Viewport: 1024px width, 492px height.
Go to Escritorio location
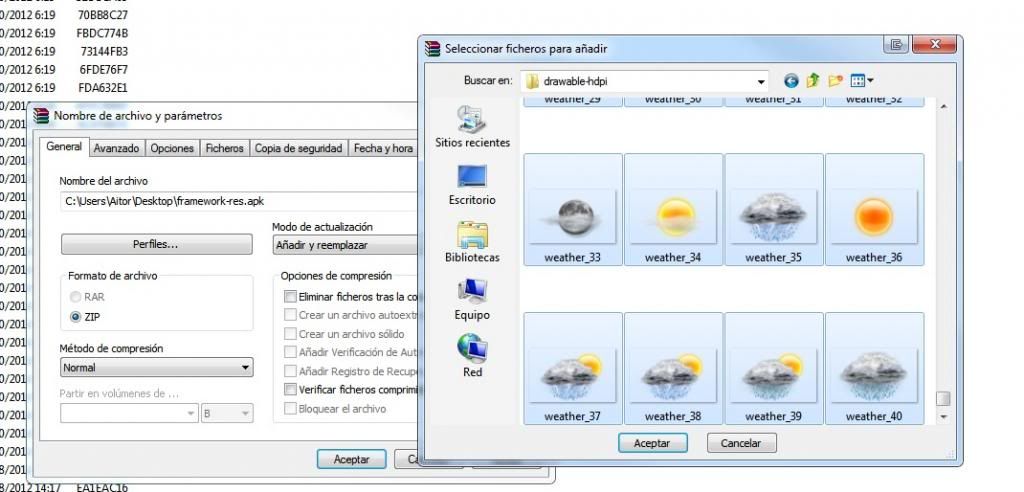(x=472, y=184)
